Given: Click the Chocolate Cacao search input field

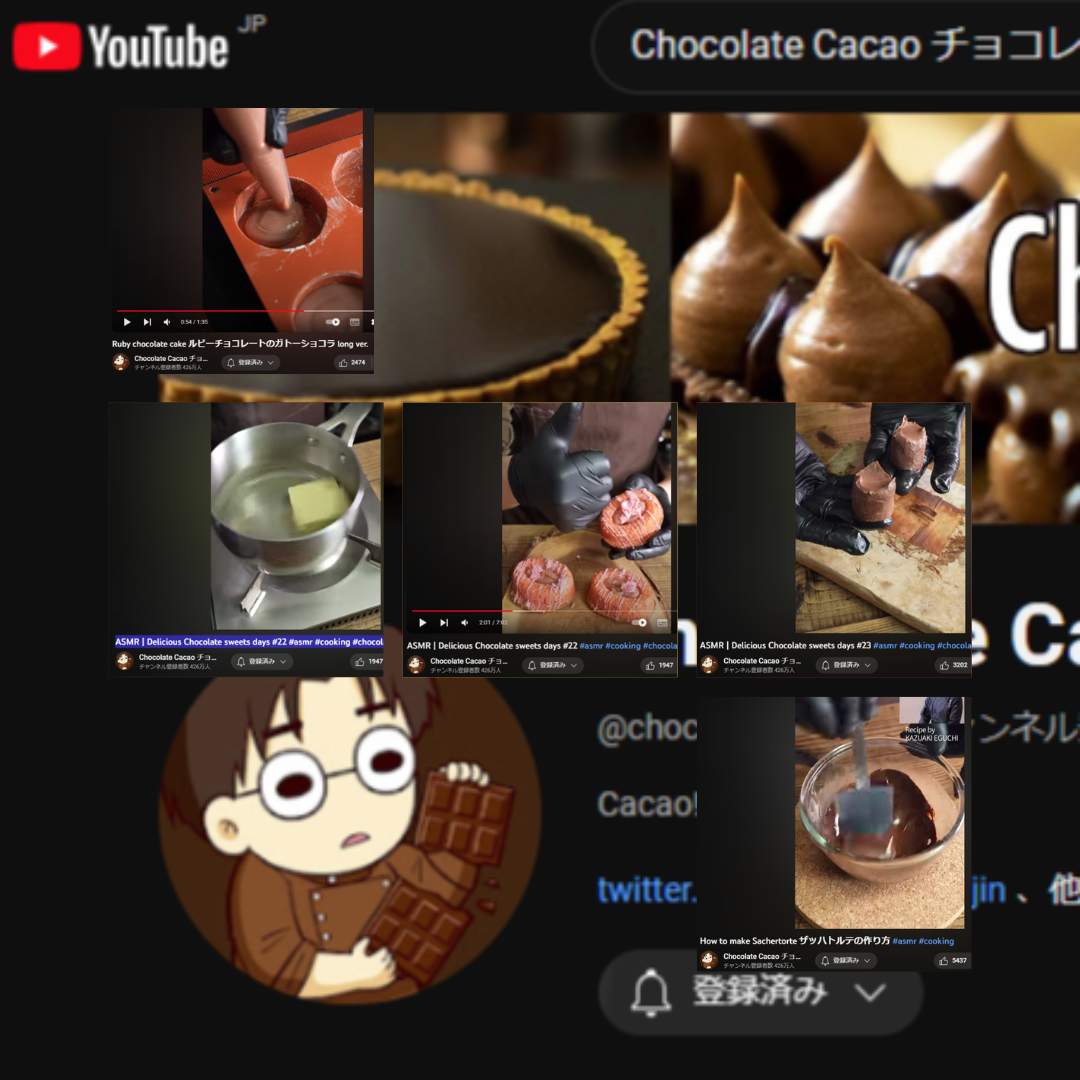Looking at the screenshot, I should point(836,45).
